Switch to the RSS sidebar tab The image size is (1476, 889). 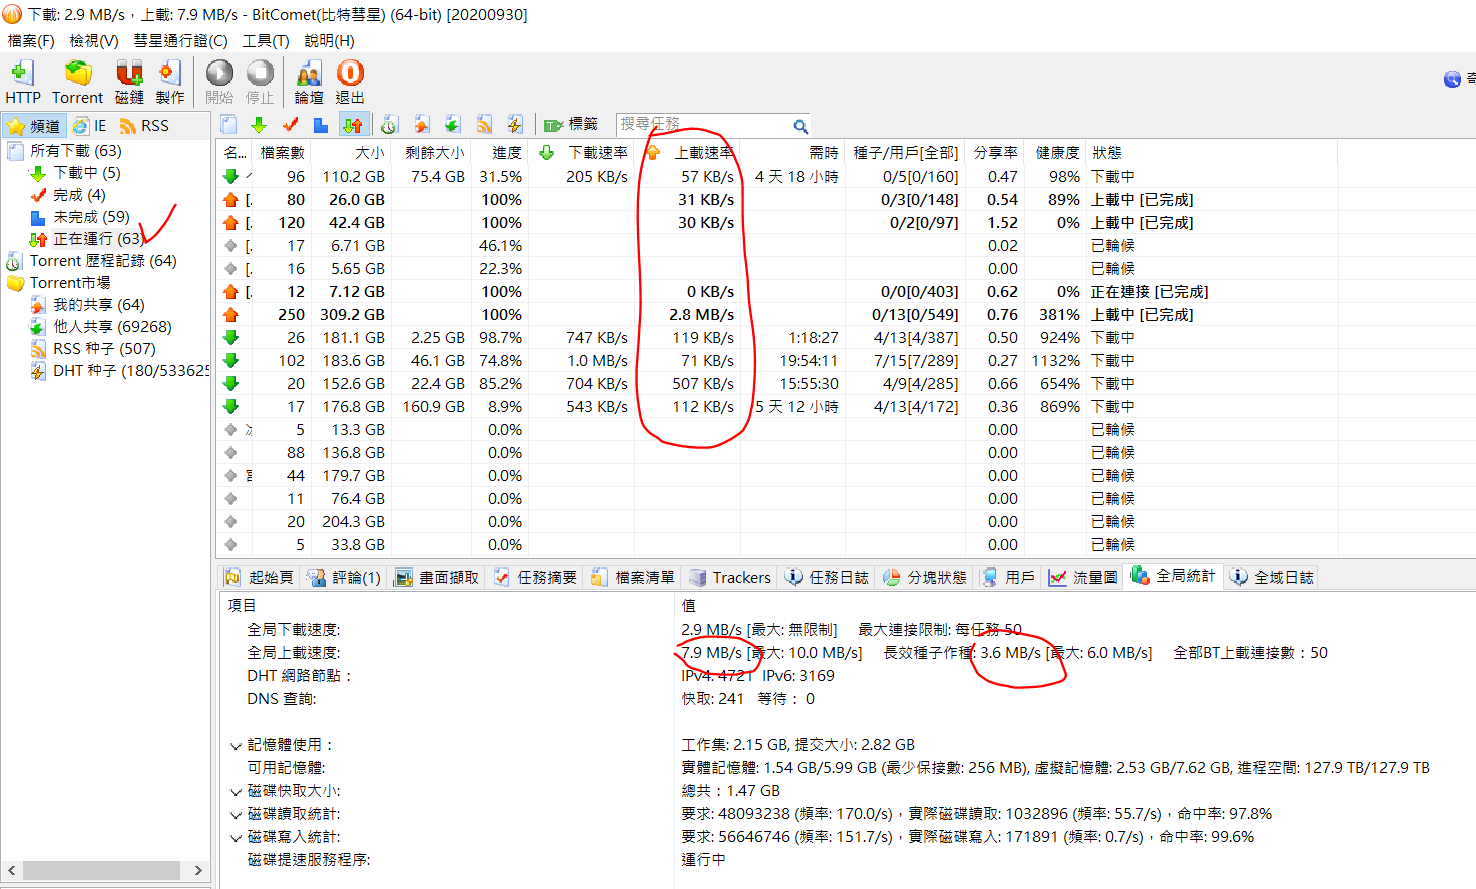(143, 126)
